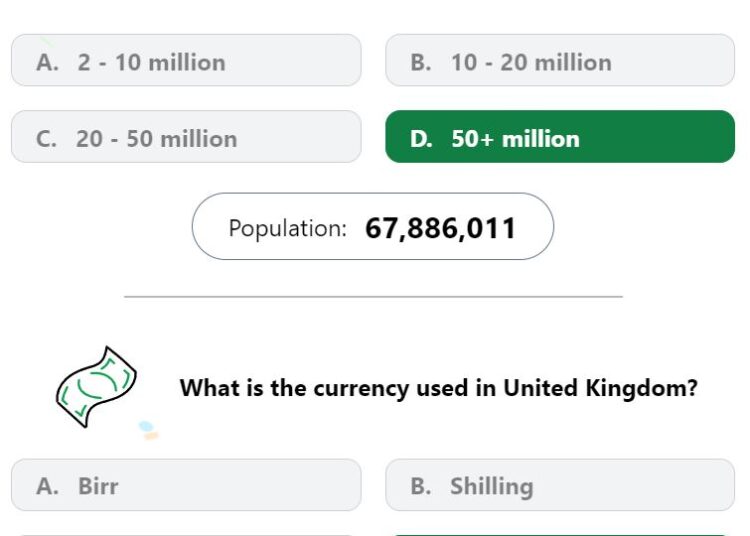Viewport: 750px width, 536px height.
Task: Select the partially visible green currency option
Action: (x=560, y=535)
